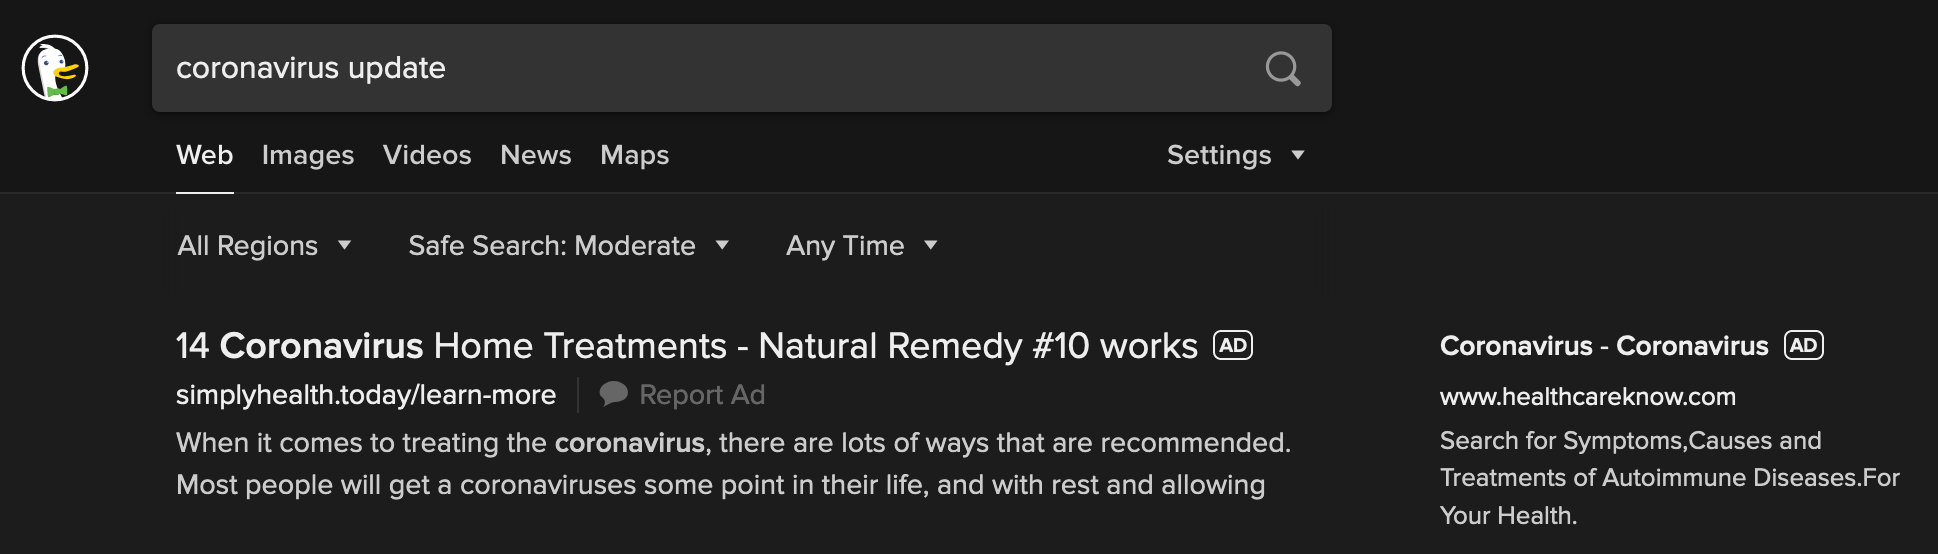Open the All Regions filter

(264, 245)
